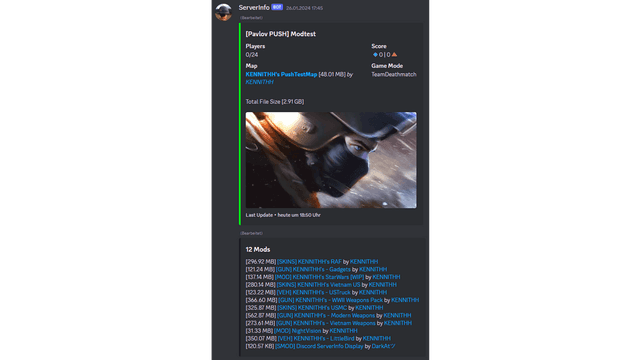Click the 12 Mods heading
The image size is (640, 360).
pos(258,249)
